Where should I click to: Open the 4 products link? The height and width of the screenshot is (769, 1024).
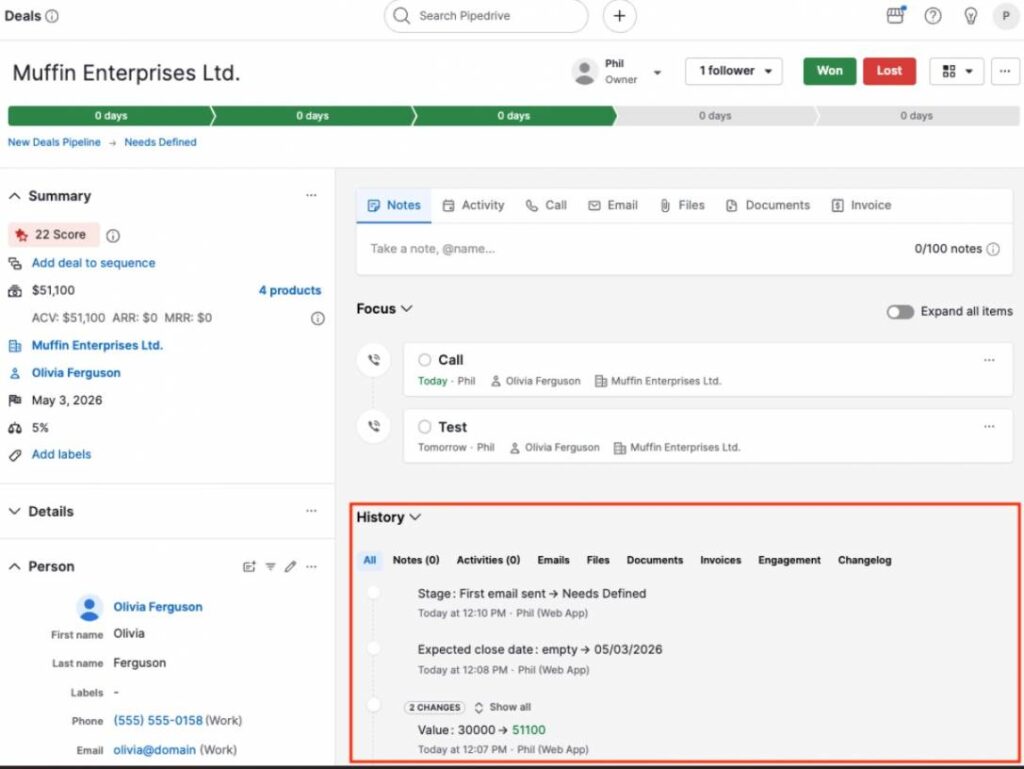point(290,290)
